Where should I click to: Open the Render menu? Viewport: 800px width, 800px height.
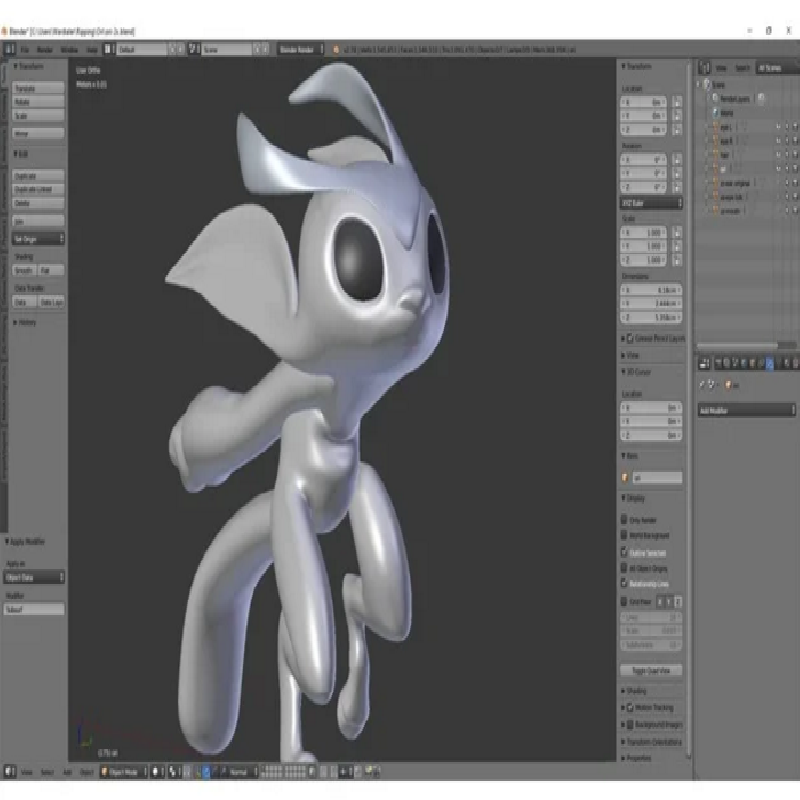(x=45, y=50)
